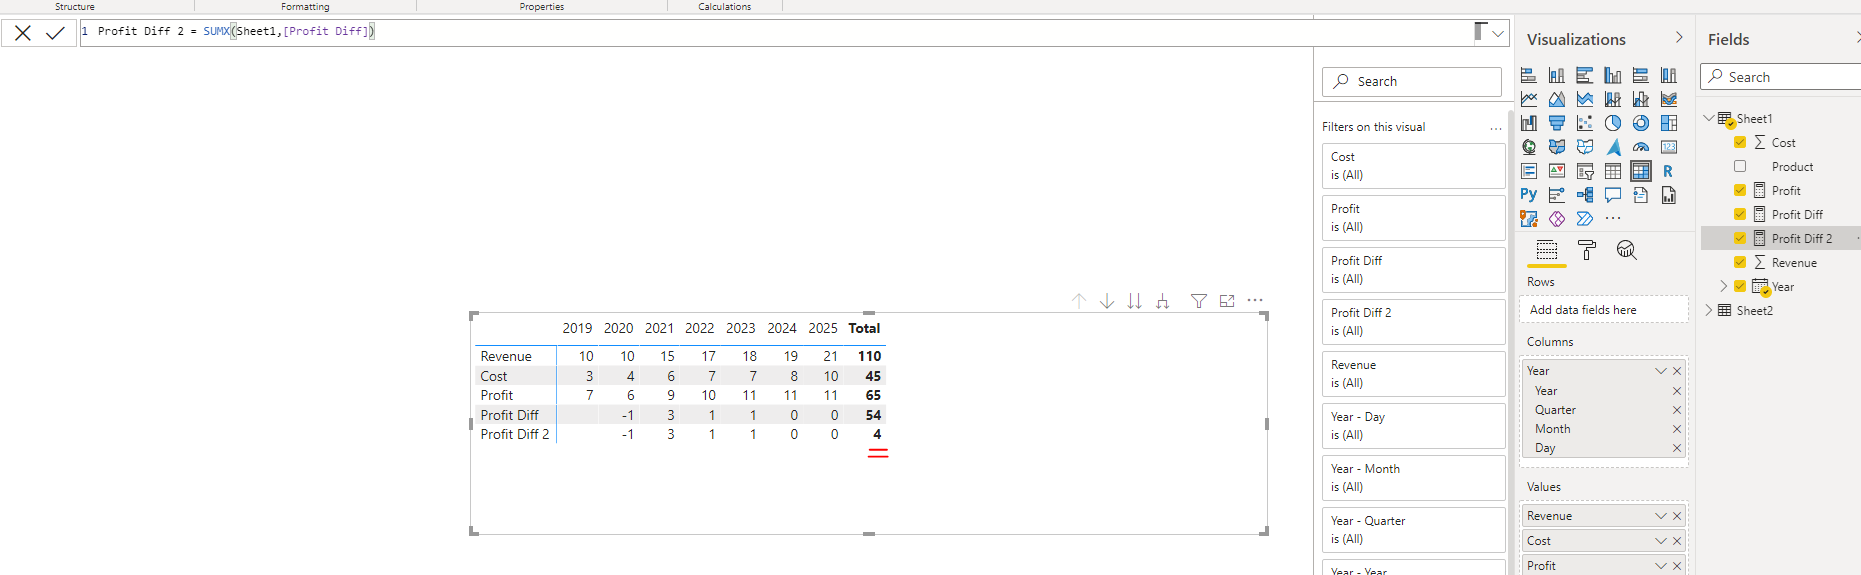Collapse the Sheet1 table

1708,118
